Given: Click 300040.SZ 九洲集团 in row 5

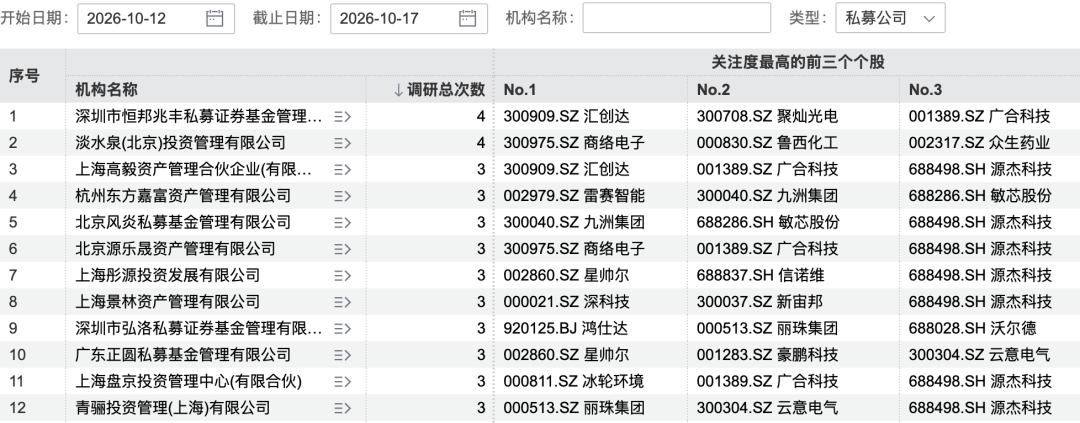Looking at the screenshot, I should click(574, 223).
